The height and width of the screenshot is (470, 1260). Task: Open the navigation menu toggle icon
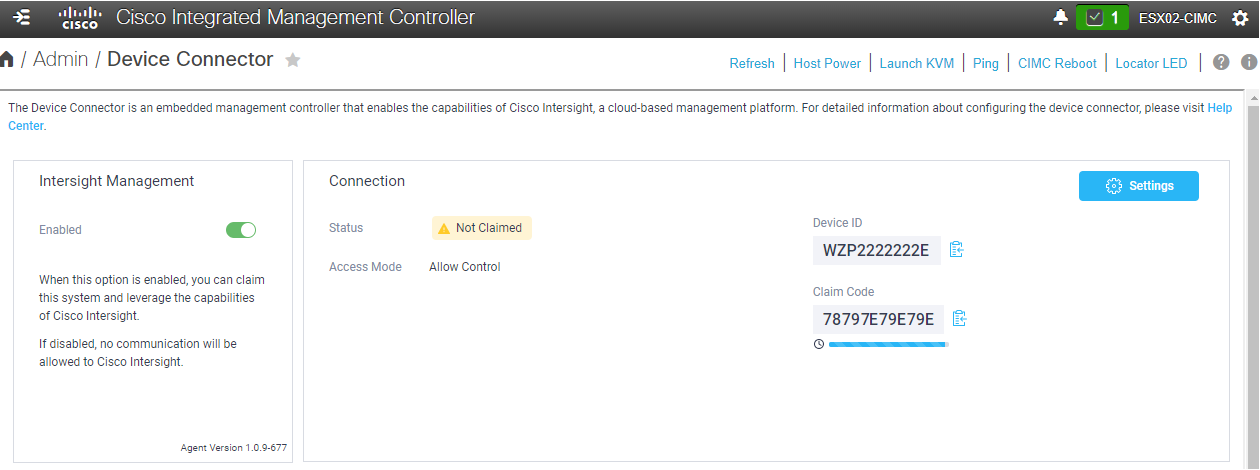[x=23, y=17]
